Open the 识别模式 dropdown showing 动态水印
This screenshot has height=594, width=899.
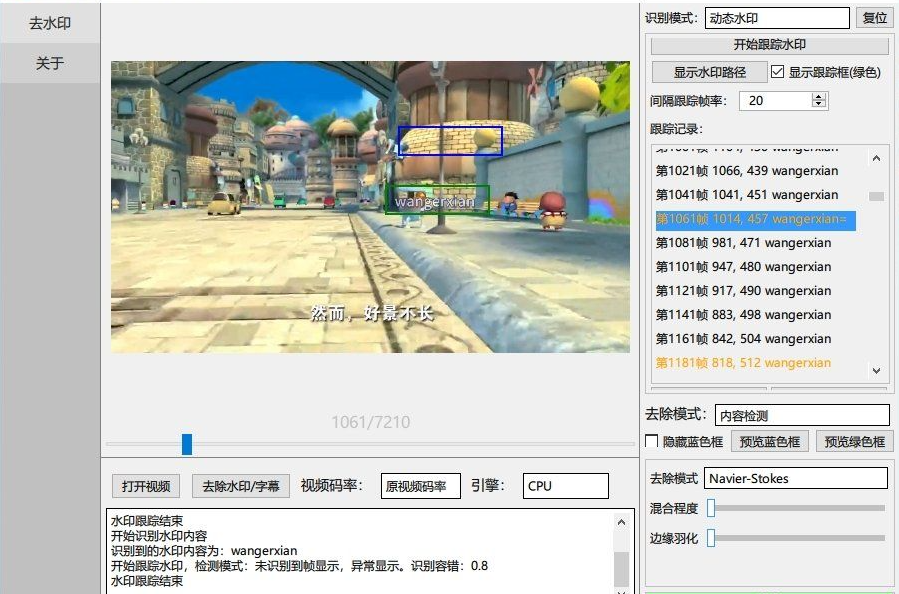tap(777, 18)
